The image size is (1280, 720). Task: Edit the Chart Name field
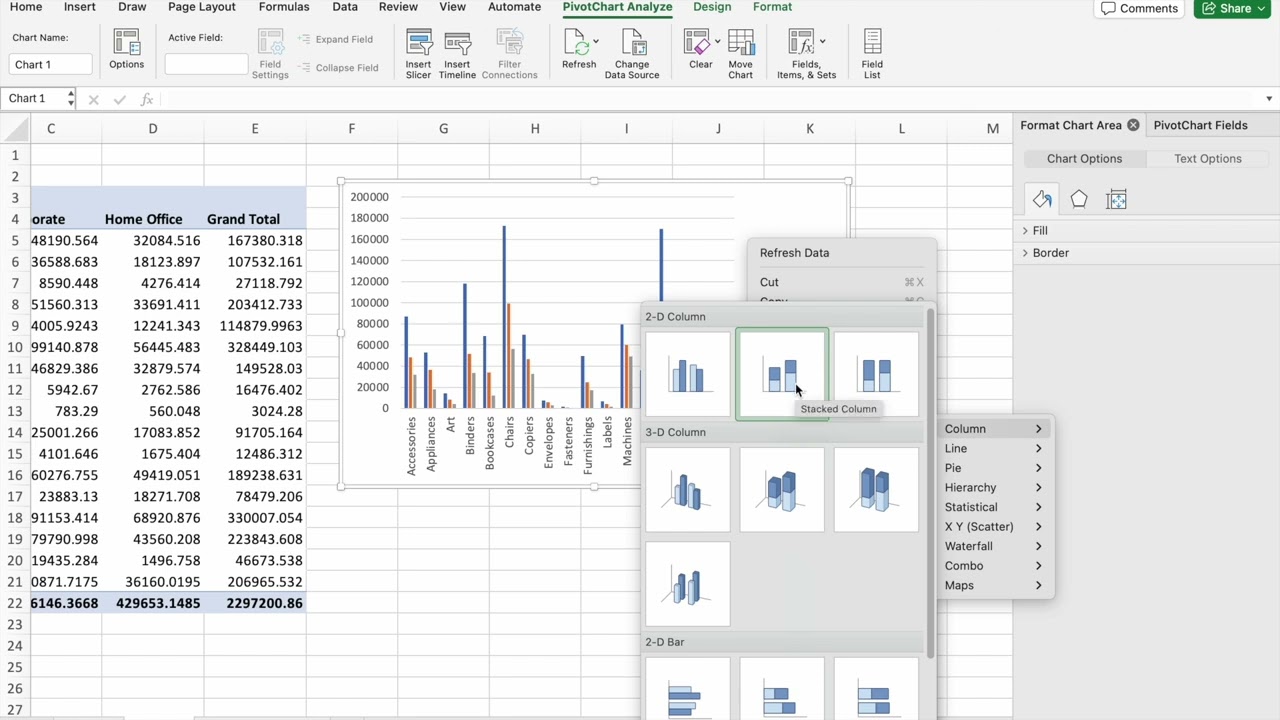tap(51, 64)
